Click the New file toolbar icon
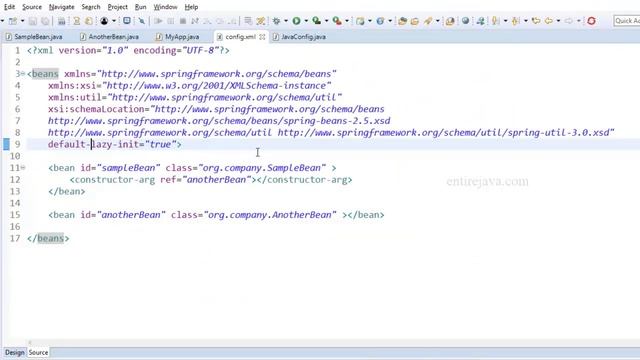Viewport: 640px width, 360px height. click(x=13, y=21)
